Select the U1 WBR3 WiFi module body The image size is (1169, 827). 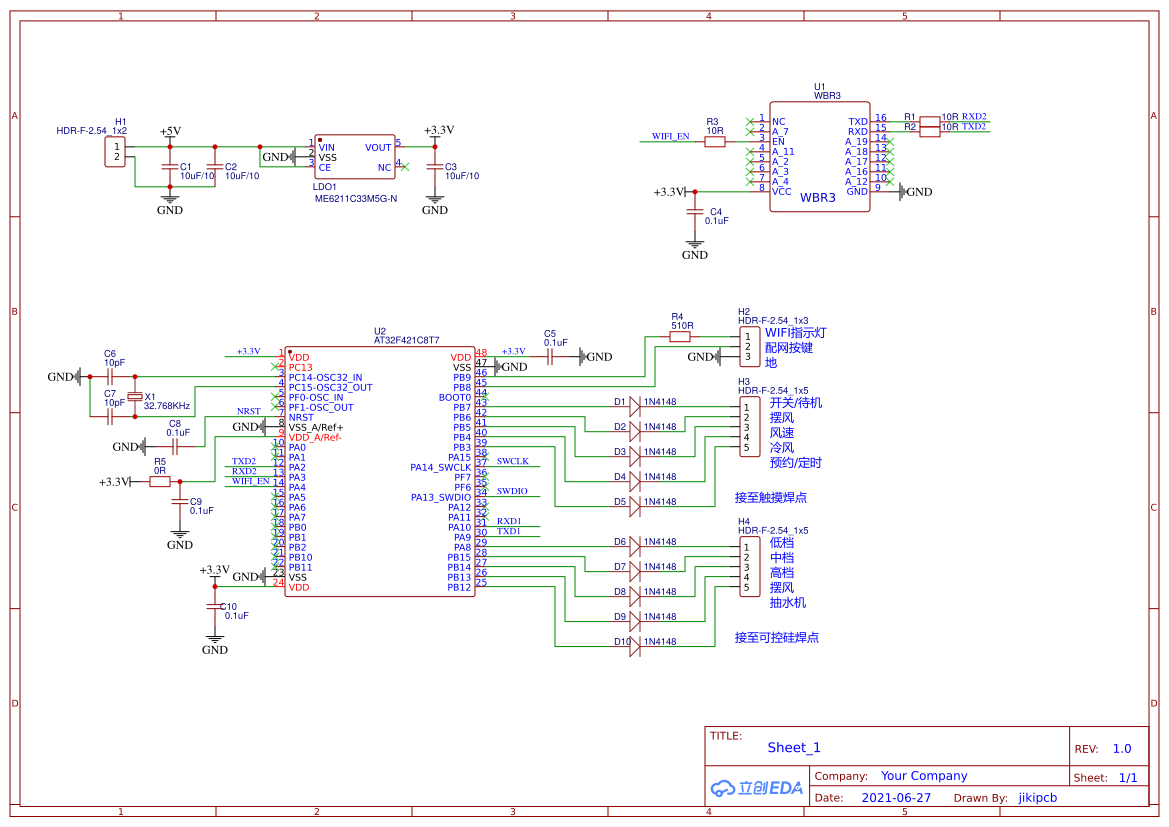pos(819,157)
